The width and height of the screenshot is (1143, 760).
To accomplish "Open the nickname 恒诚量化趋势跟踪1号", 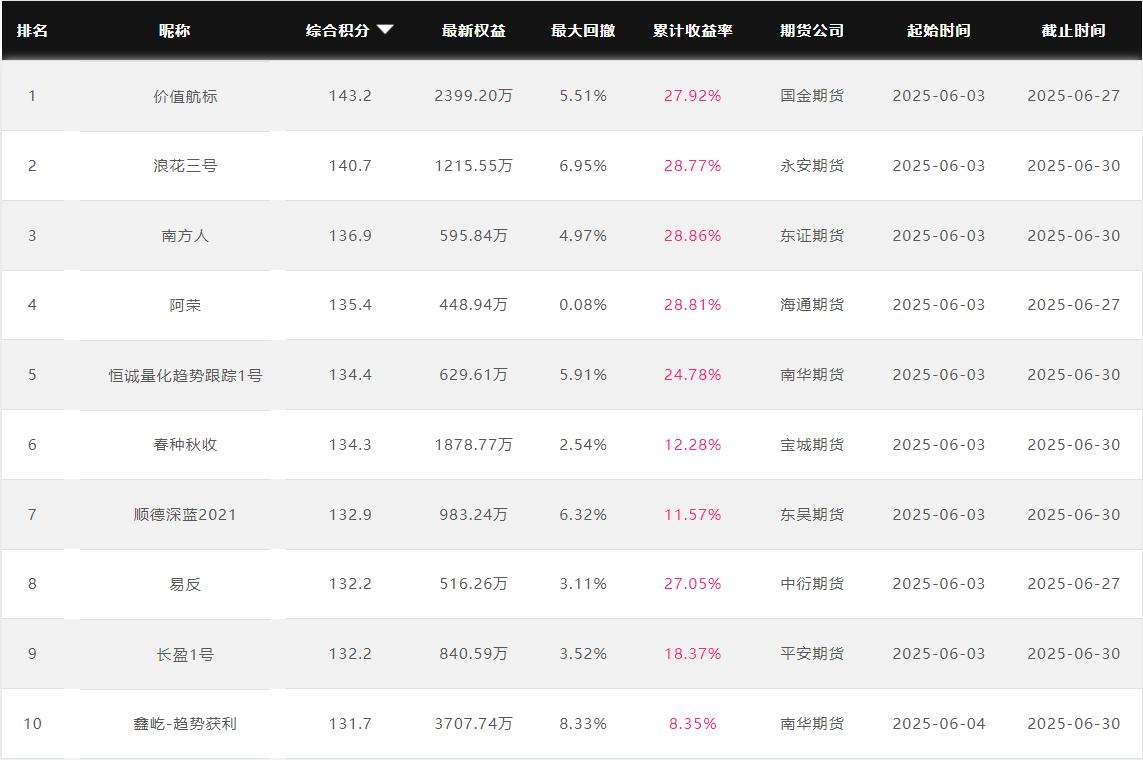I will 185,375.
